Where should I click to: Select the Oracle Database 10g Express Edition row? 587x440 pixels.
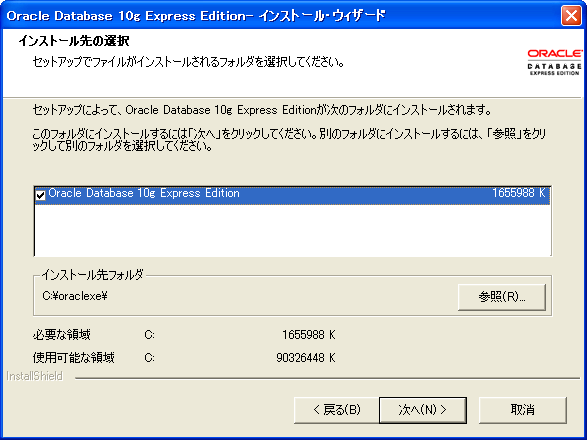coord(292,195)
